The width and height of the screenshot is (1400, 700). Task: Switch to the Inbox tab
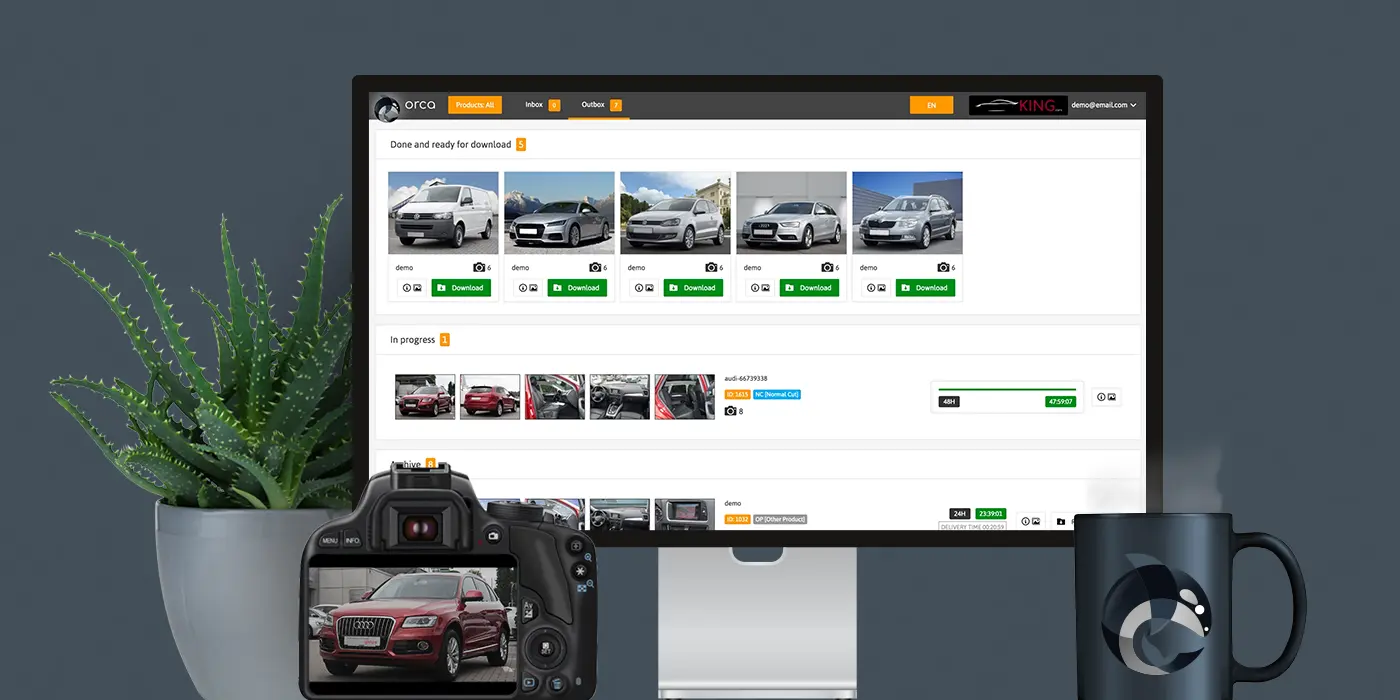(x=542, y=105)
